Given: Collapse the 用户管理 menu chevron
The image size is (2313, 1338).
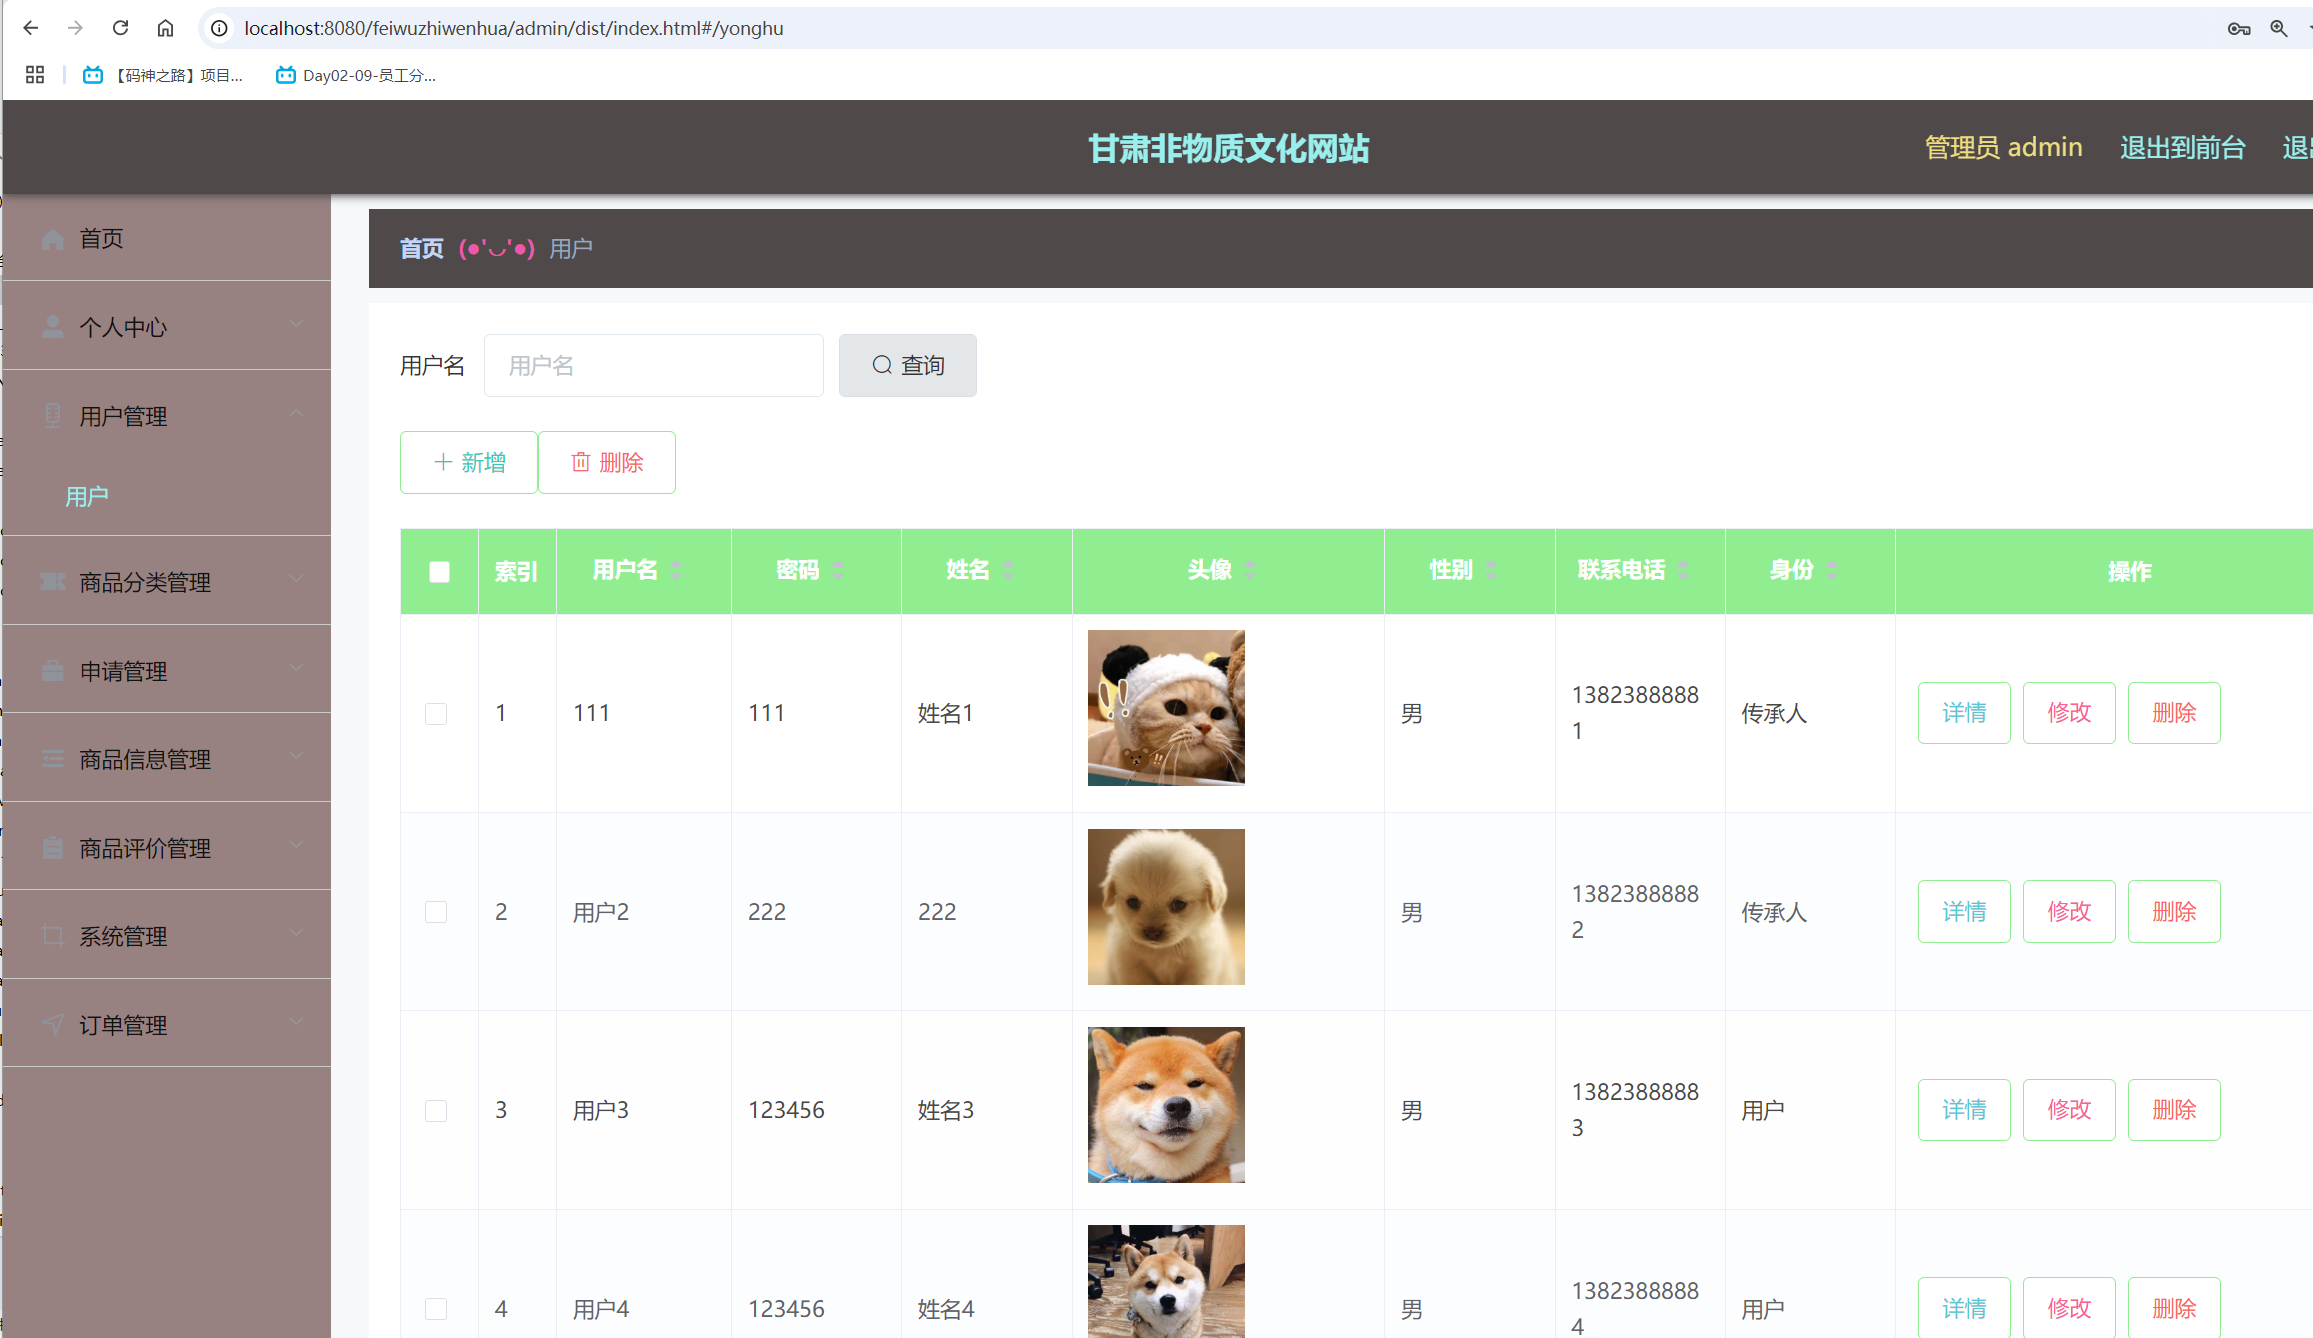Looking at the screenshot, I should point(296,413).
